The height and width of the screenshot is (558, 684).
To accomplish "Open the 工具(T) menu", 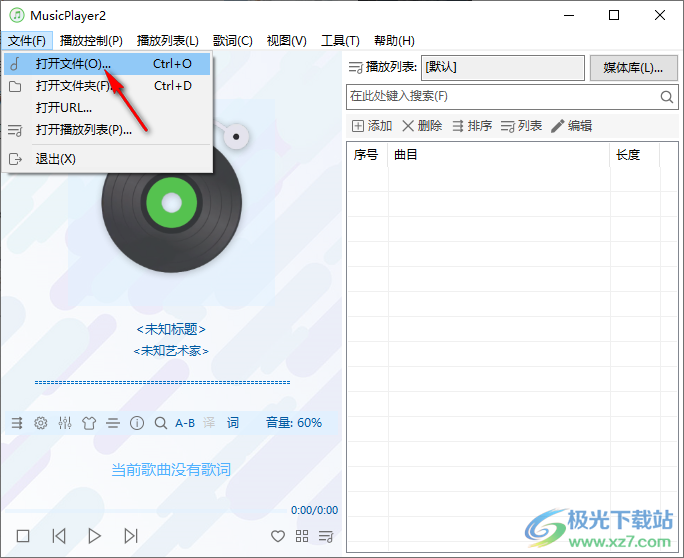I will (x=340, y=41).
